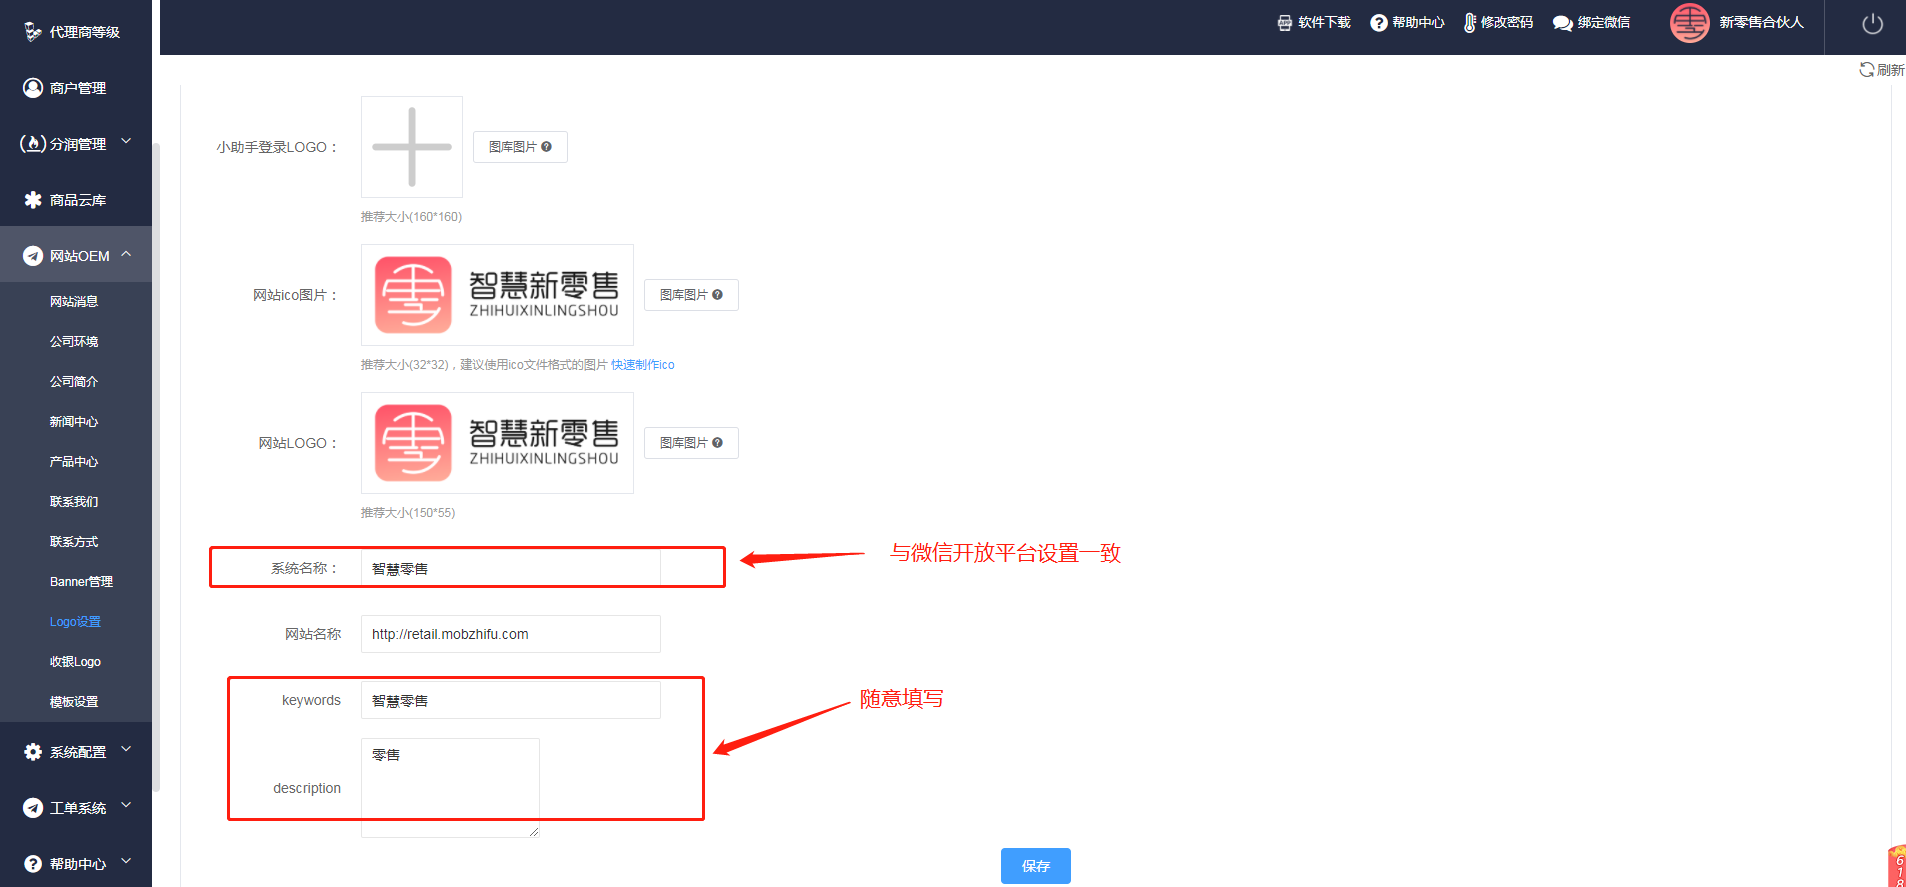
Task: Click the 网站ico图片 logo thumbnail
Action: coord(497,295)
